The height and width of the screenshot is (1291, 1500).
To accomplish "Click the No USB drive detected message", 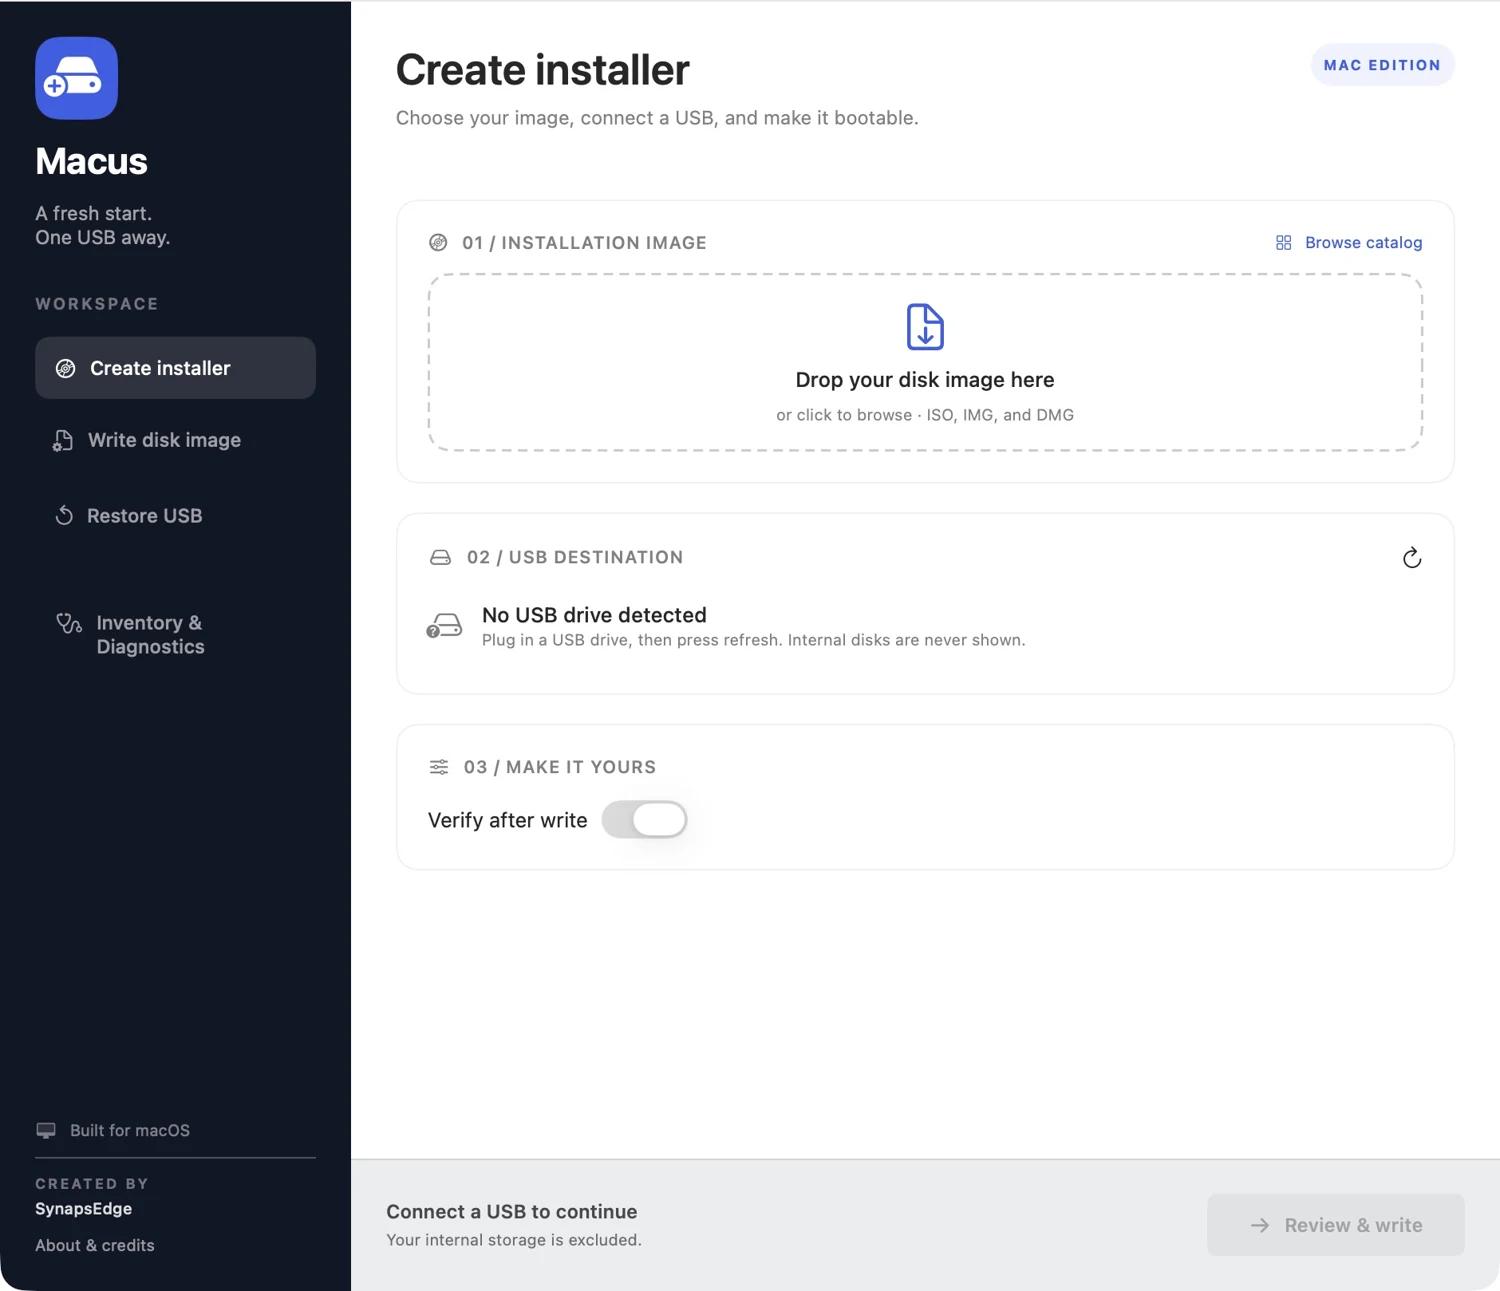I will pos(594,615).
